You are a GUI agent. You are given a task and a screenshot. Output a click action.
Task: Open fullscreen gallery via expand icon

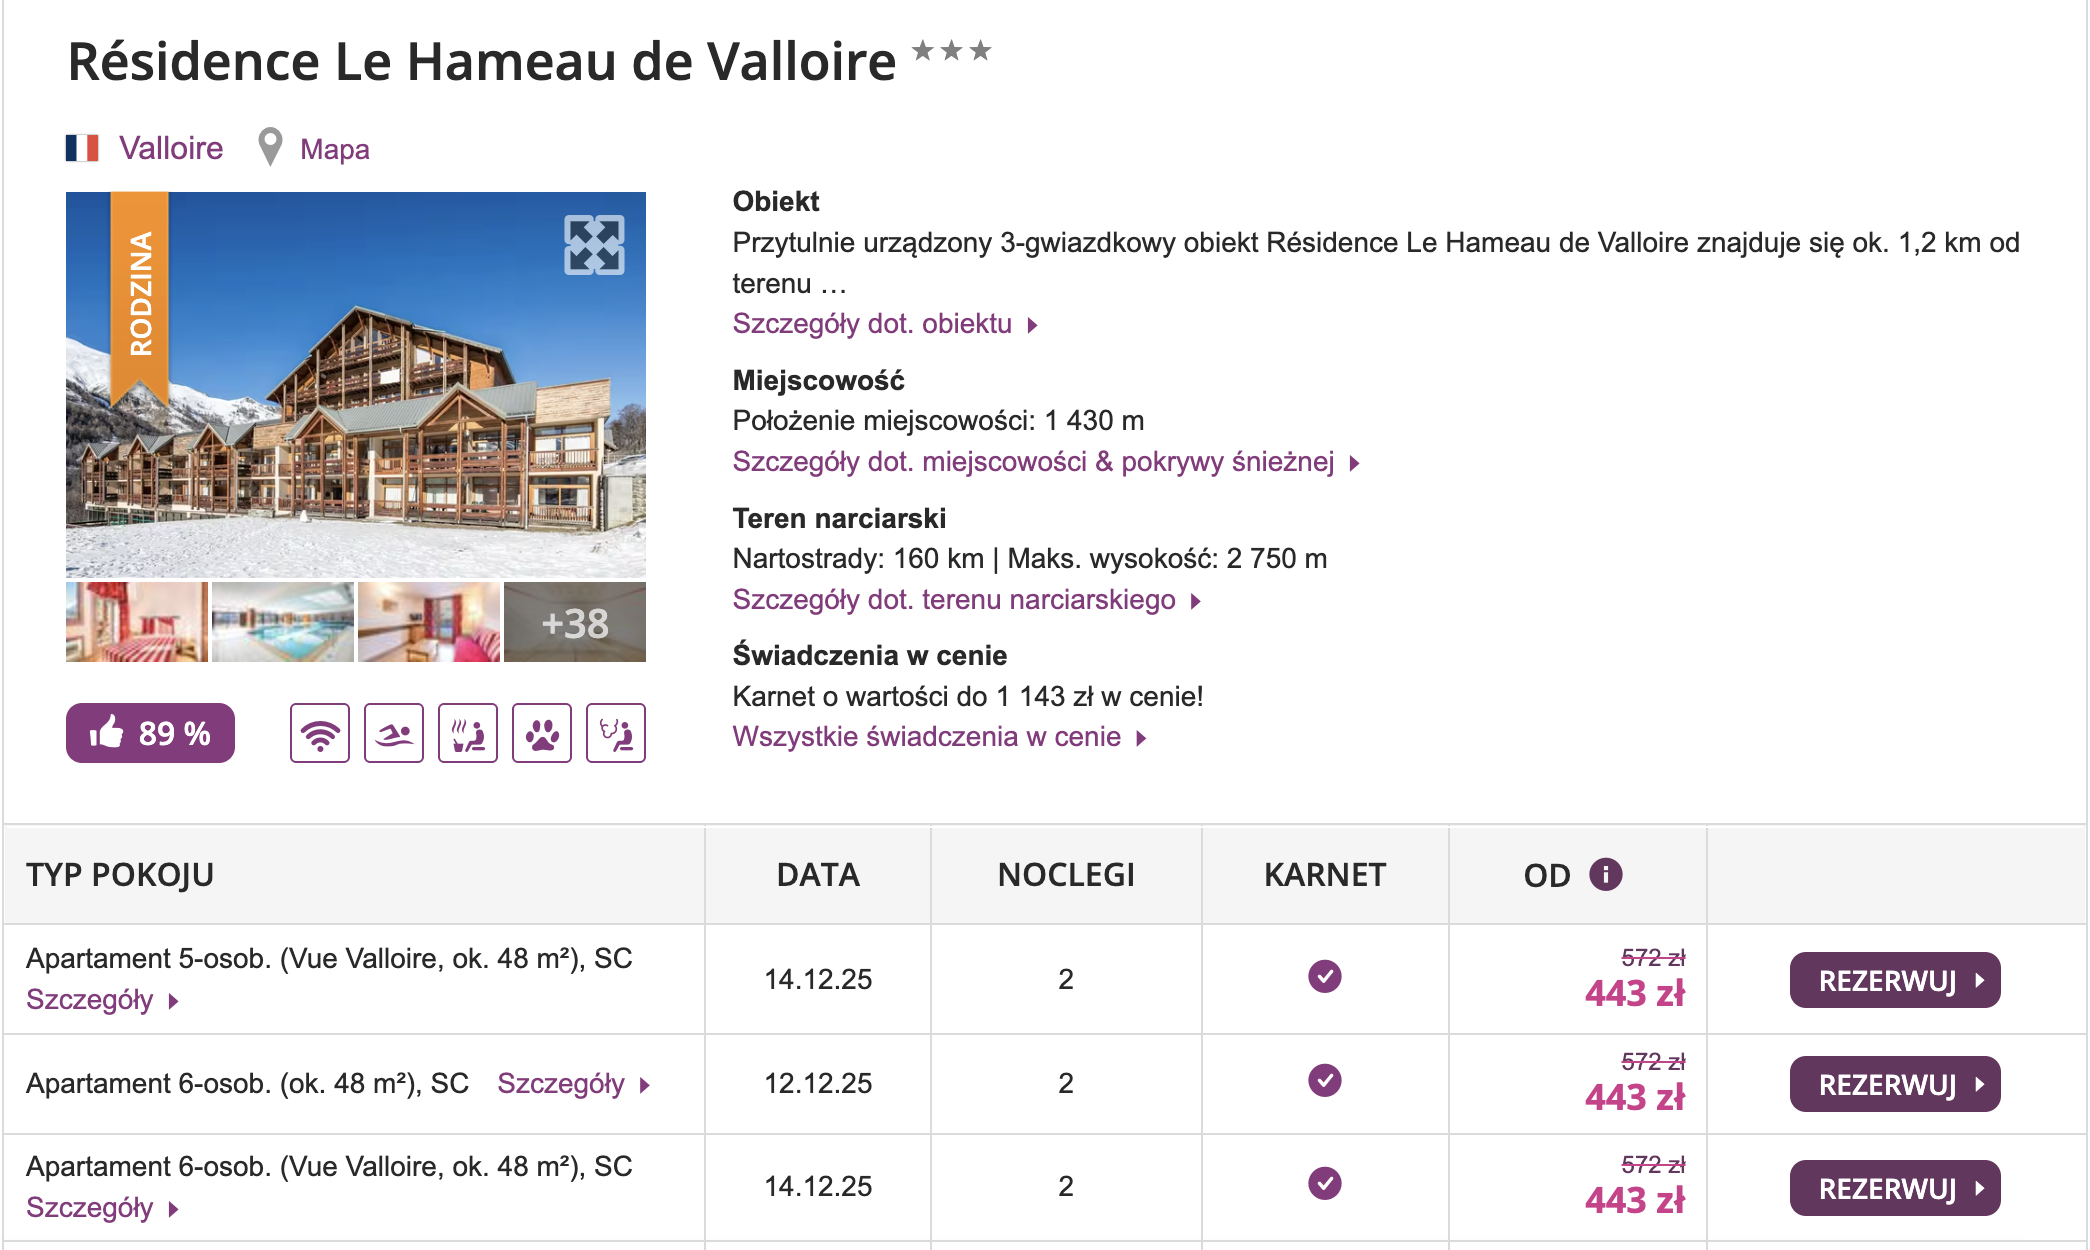594,245
